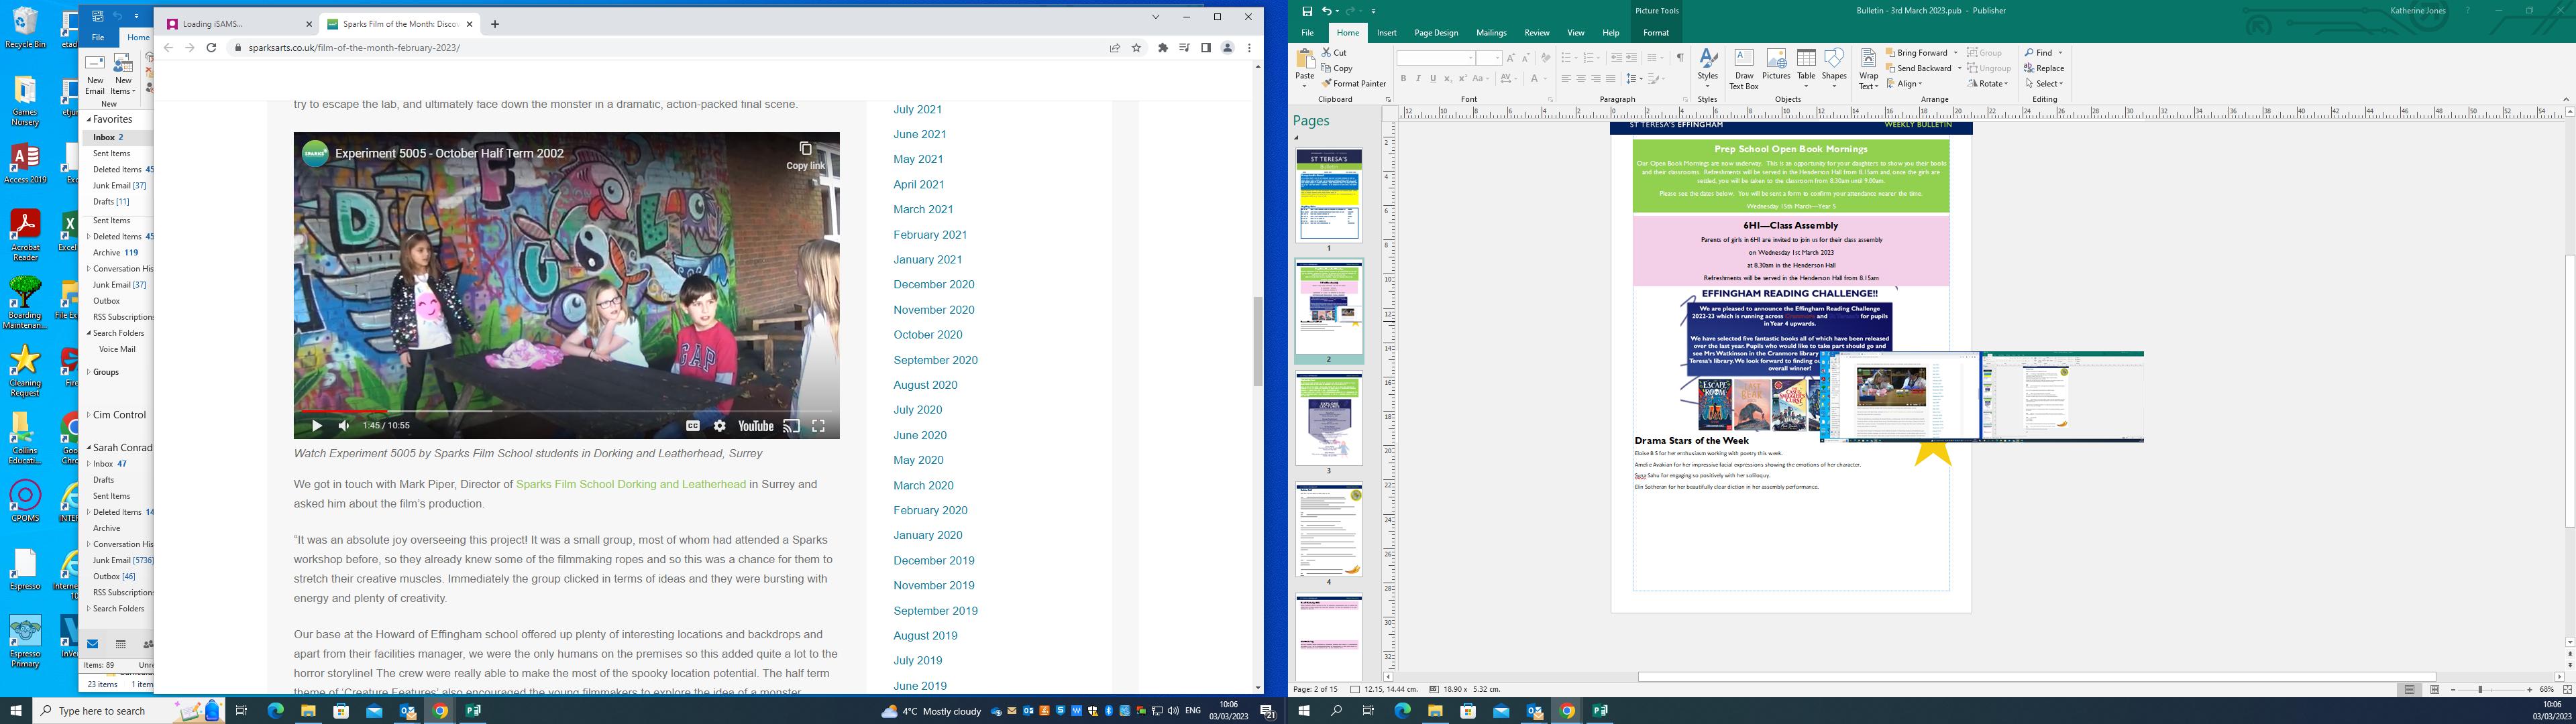Select page 3 thumbnail in Pages panel

(1328, 418)
